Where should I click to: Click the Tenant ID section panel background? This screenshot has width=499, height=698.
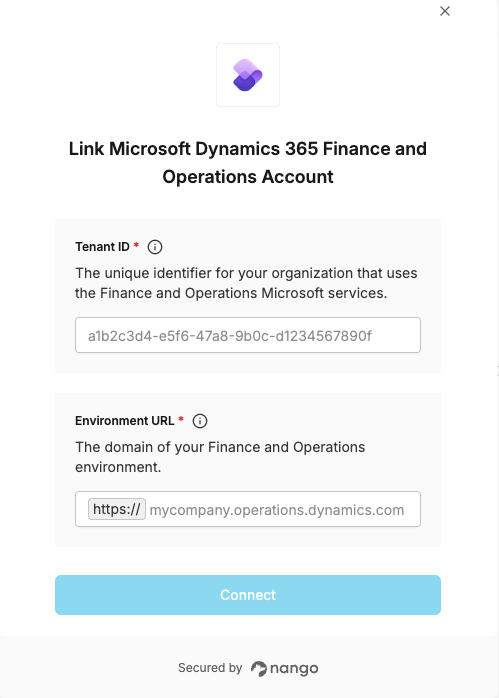point(248,296)
